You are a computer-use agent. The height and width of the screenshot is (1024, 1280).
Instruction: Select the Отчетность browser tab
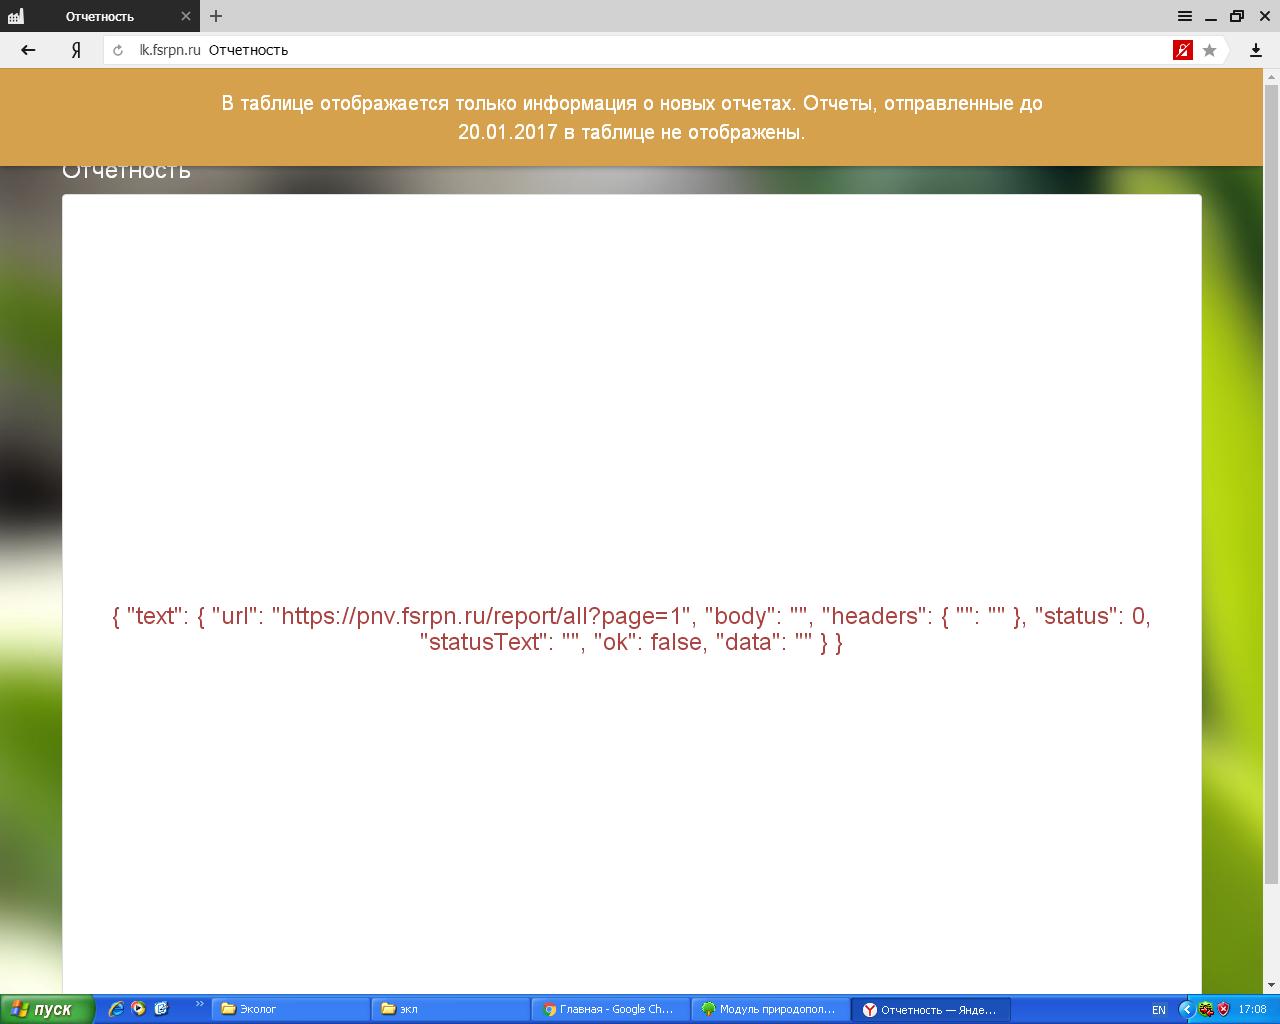pos(100,16)
